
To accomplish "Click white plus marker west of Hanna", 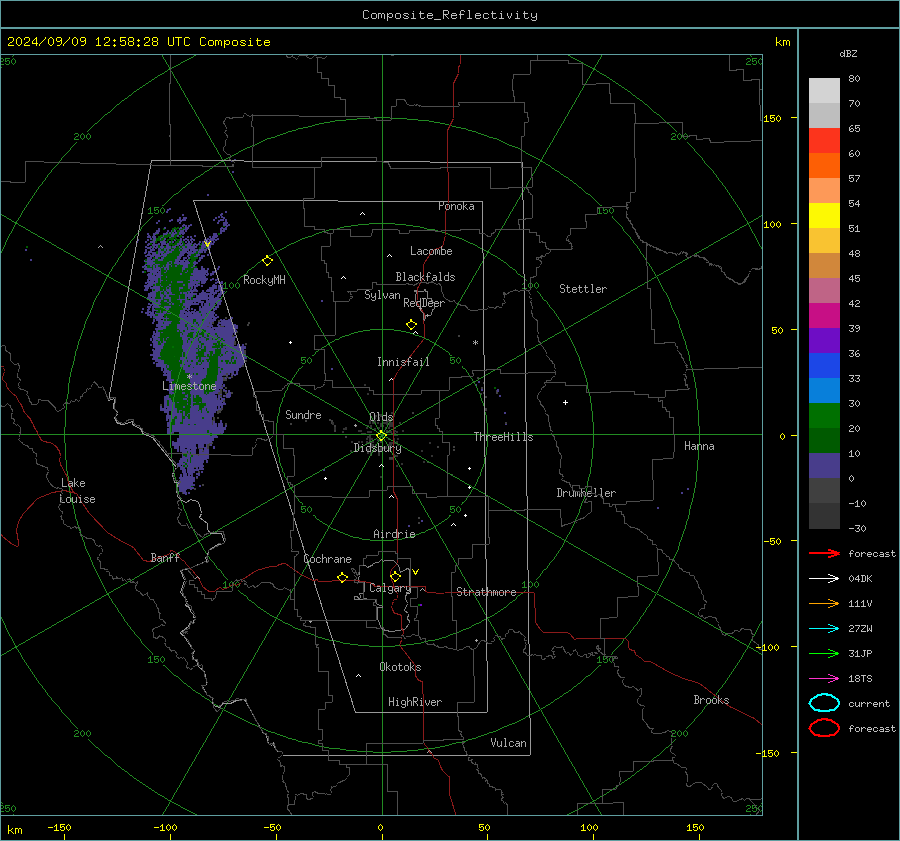I will [565, 402].
